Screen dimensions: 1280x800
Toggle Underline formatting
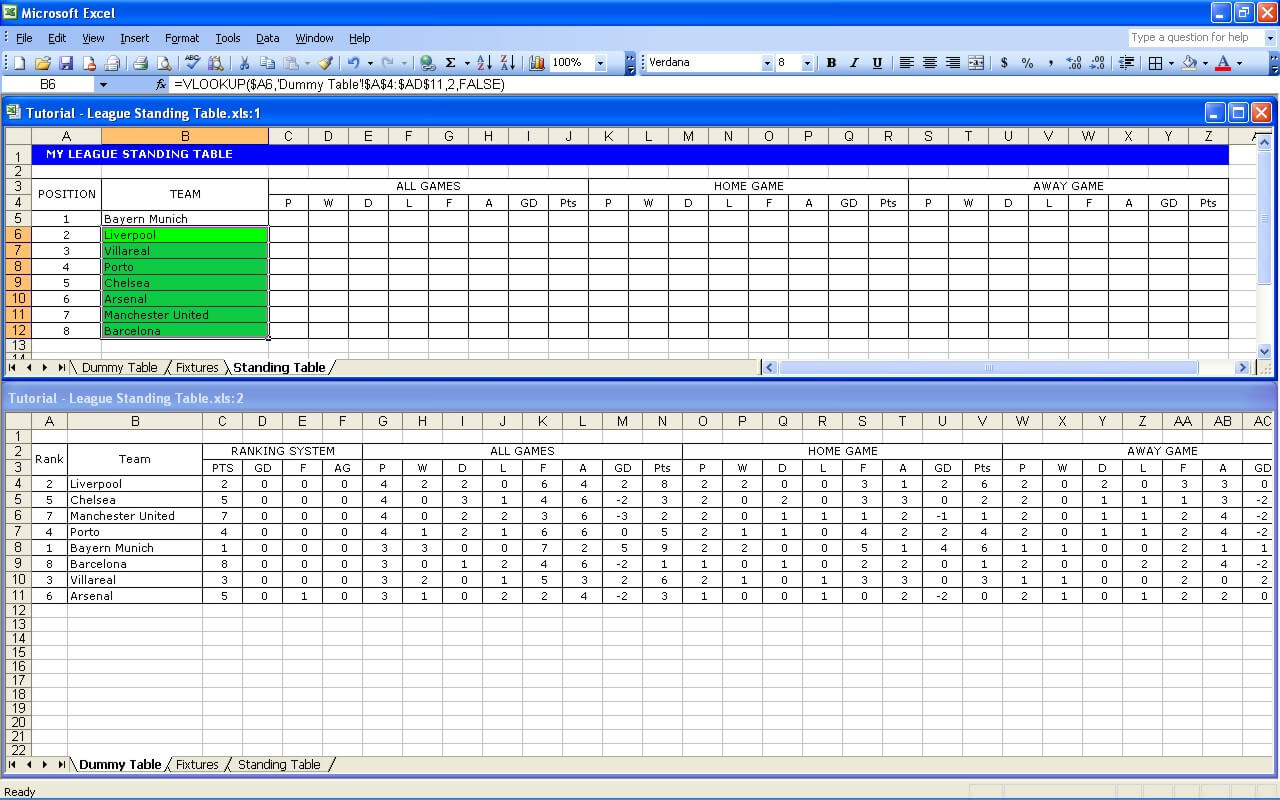877,63
